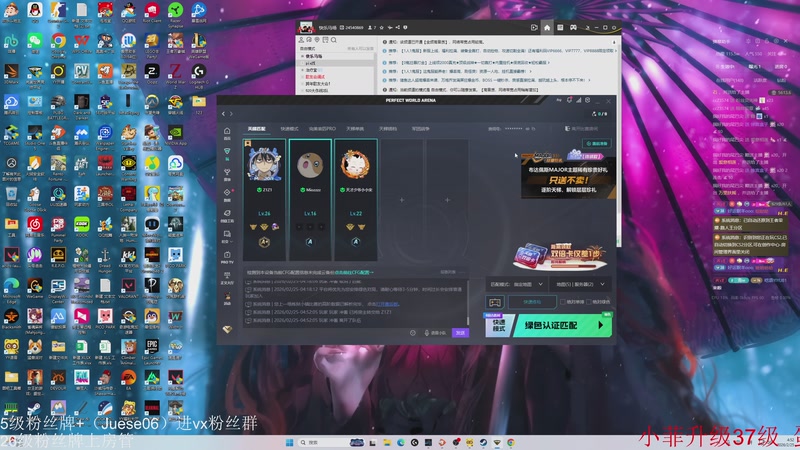Image resolution: width=800 pixels, height=450 pixels.
Task: Click the microphone icon in arena chat bar
Action: click(427, 333)
